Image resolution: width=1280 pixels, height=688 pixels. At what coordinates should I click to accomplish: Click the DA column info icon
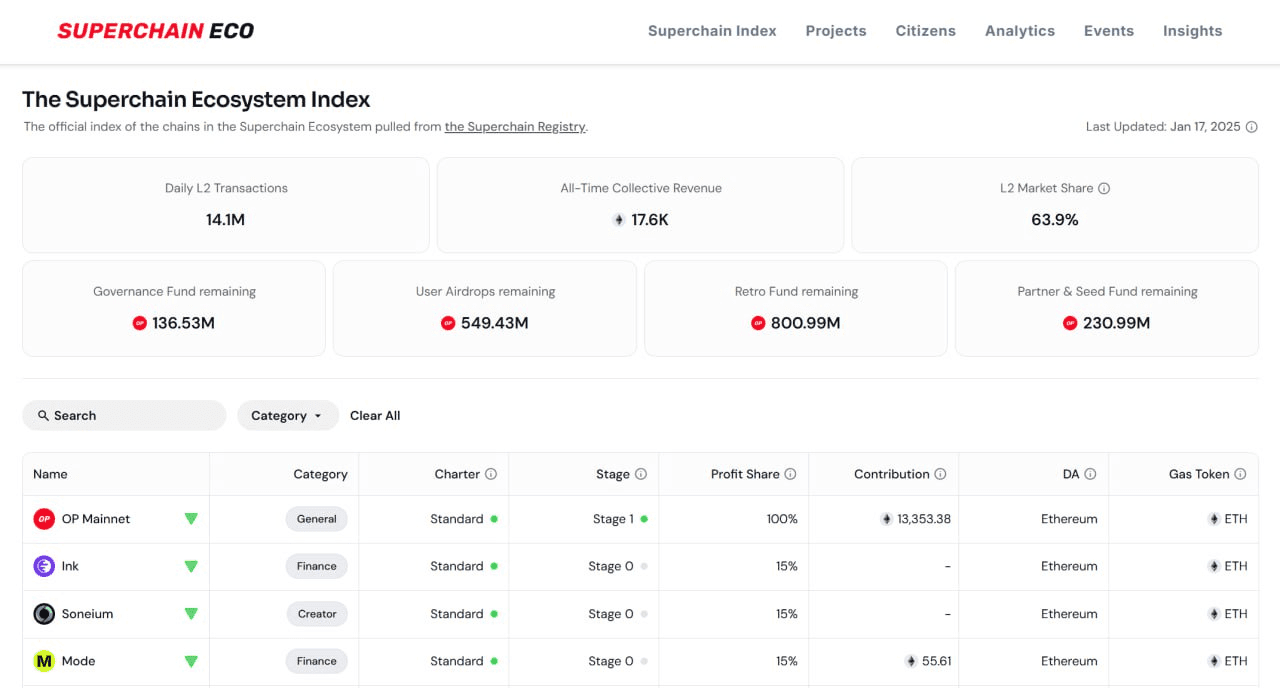click(x=1090, y=474)
